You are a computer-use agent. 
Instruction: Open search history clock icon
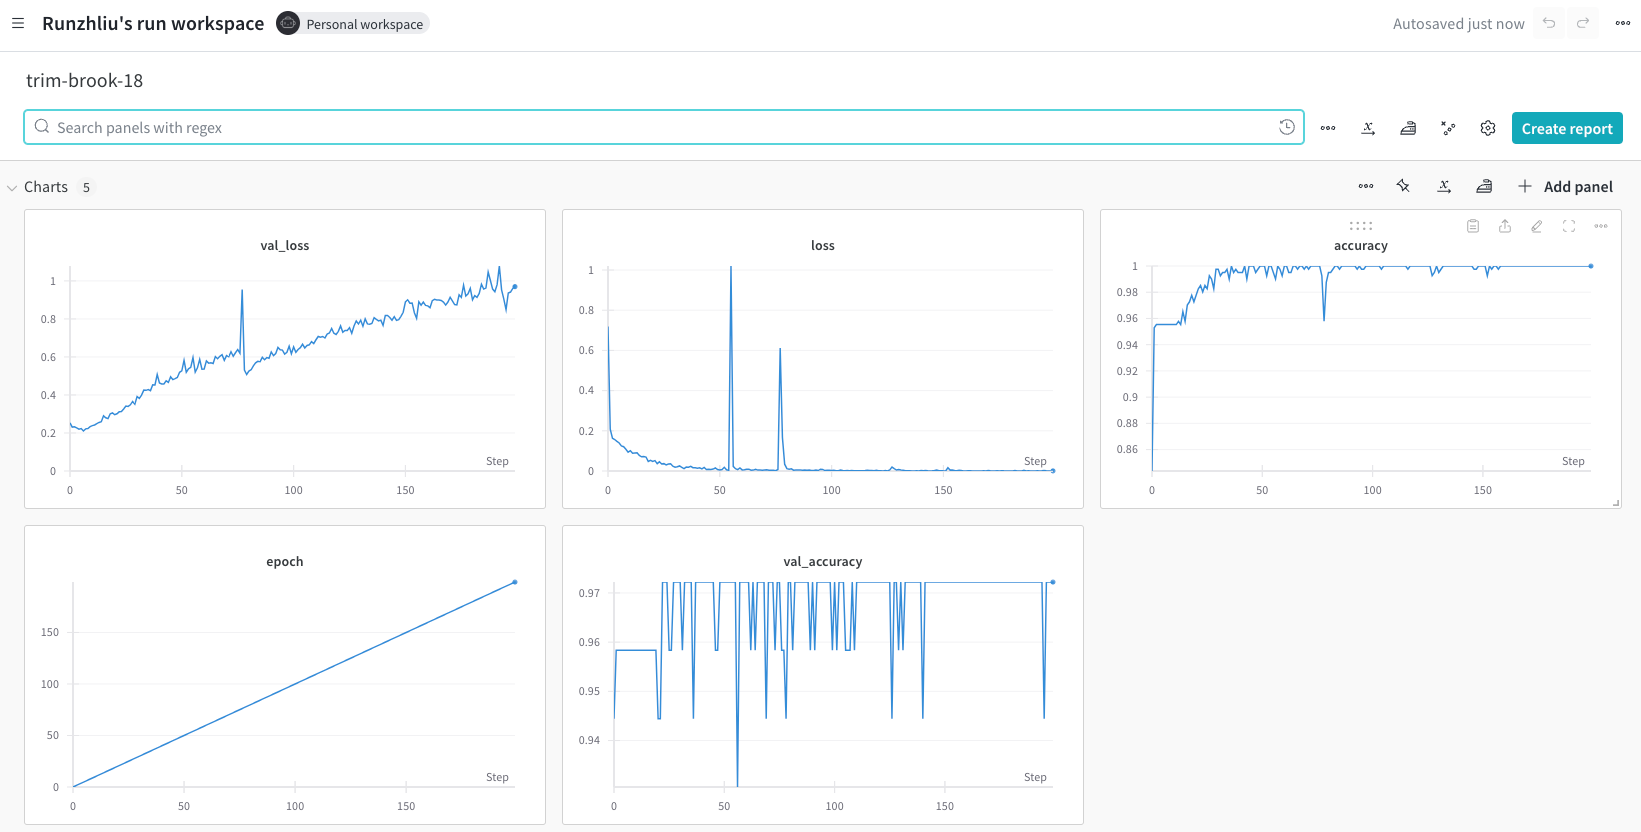[x=1287, y=127]
